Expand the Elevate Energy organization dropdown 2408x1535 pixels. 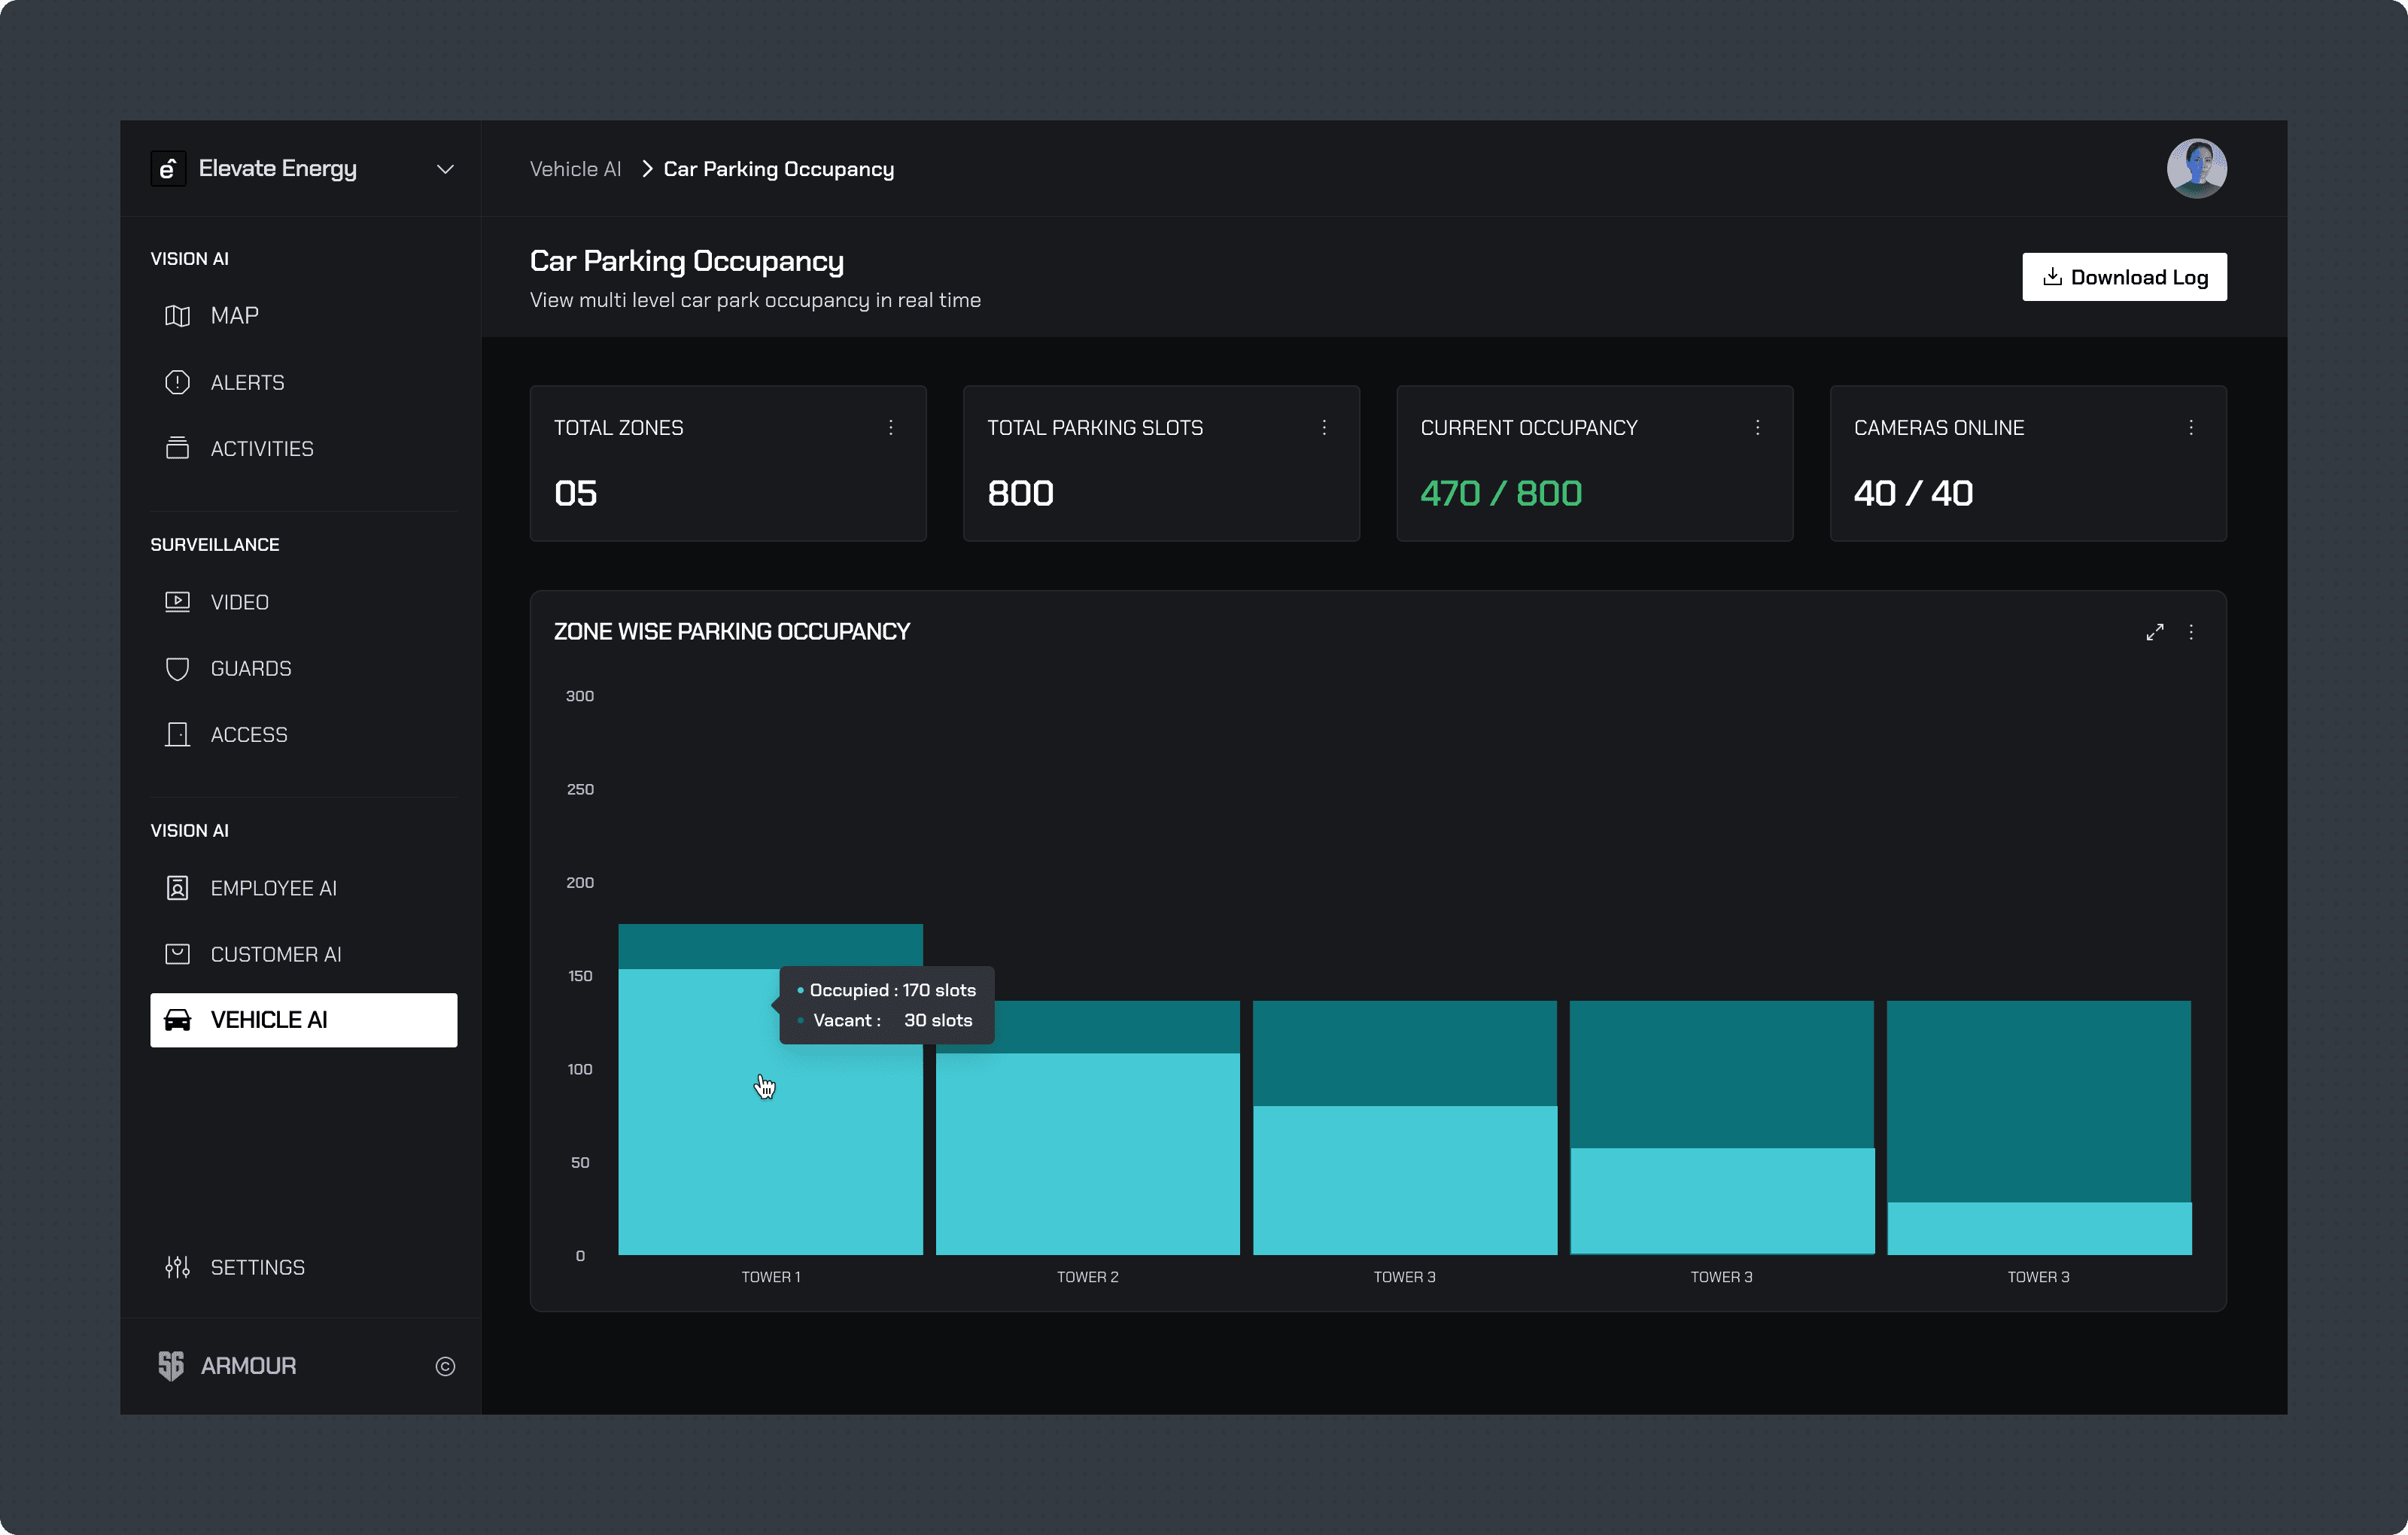(445, 169)
